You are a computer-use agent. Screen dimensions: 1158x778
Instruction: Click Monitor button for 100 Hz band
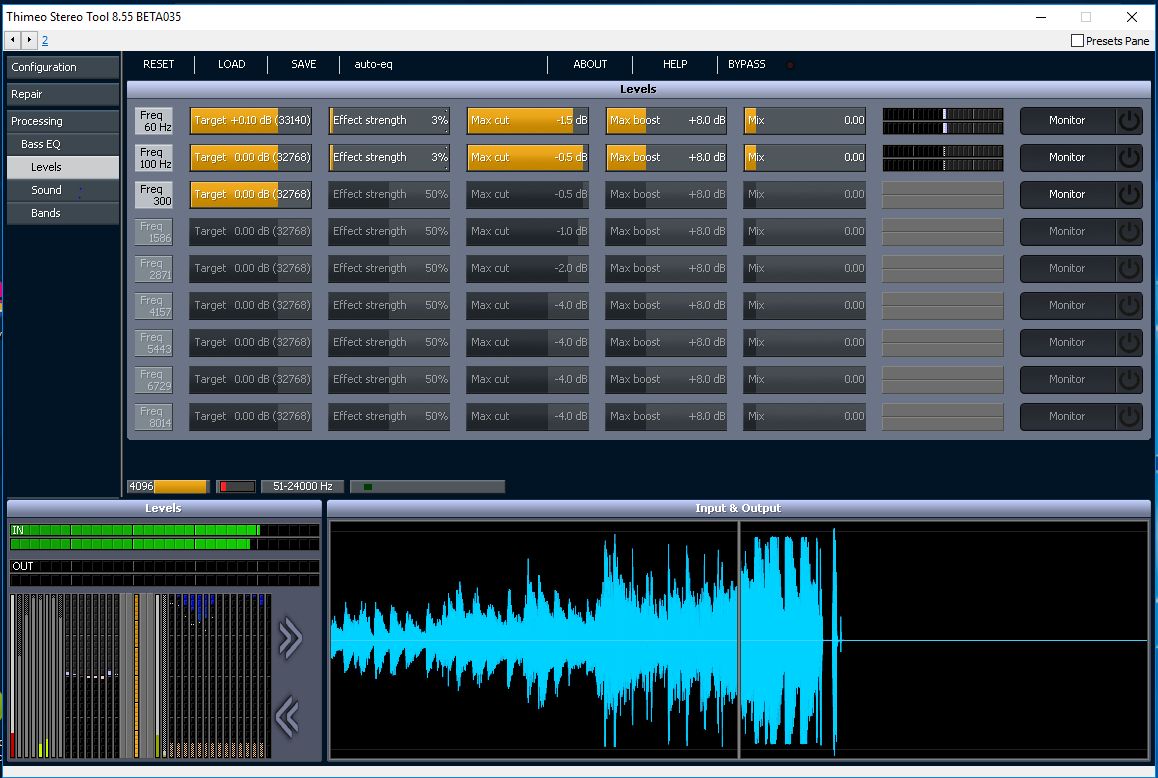pyautogui.click(x=1067, y=157)
